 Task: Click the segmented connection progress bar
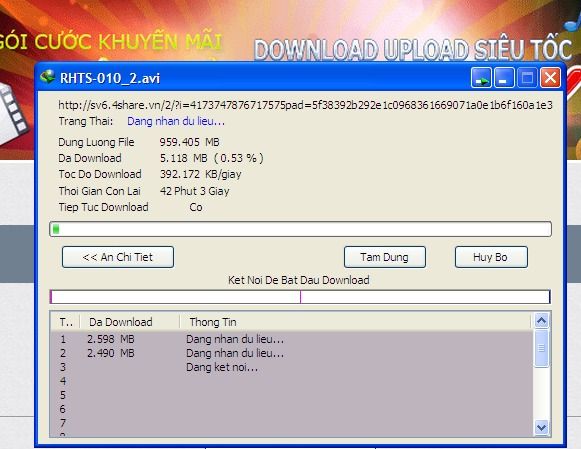pos(300,297)
